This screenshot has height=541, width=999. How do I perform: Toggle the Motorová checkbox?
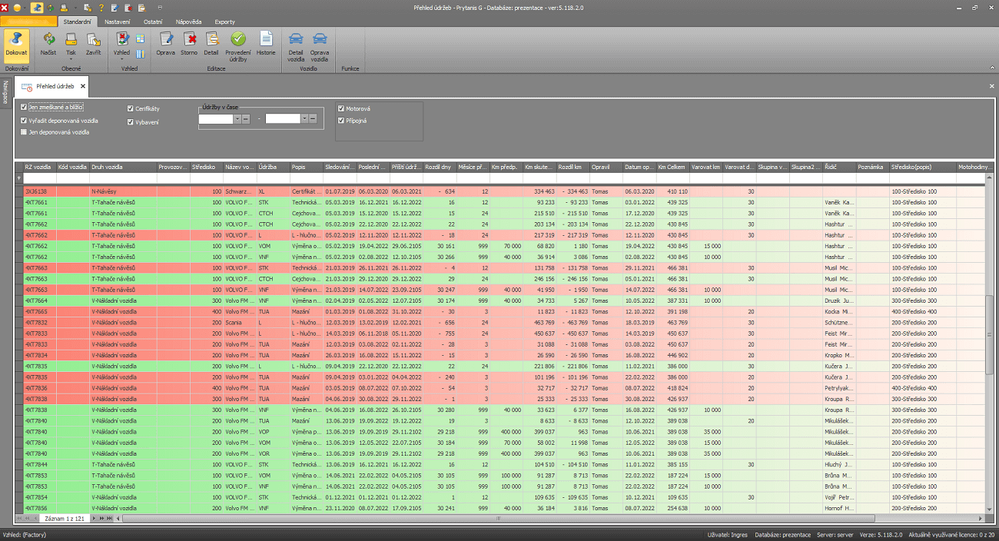(x=341, y=108)
